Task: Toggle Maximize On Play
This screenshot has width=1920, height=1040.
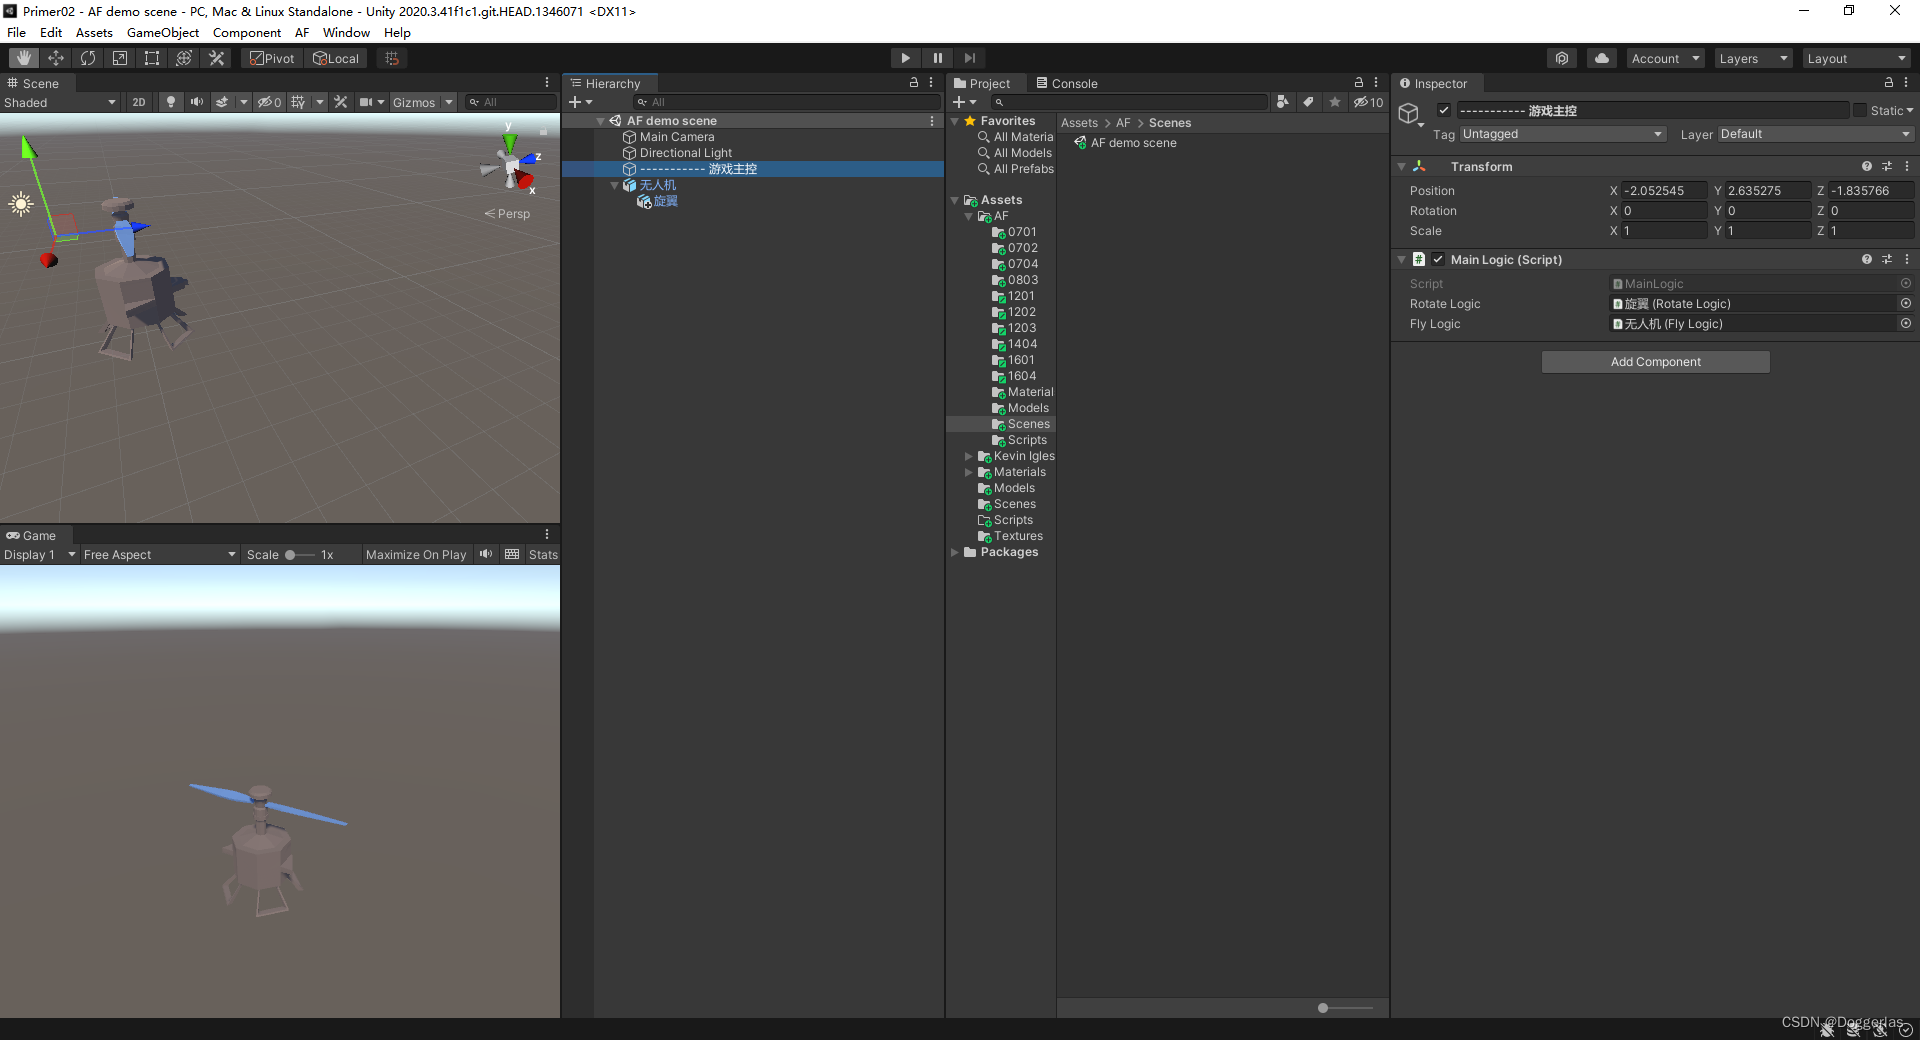Action: 416,554
